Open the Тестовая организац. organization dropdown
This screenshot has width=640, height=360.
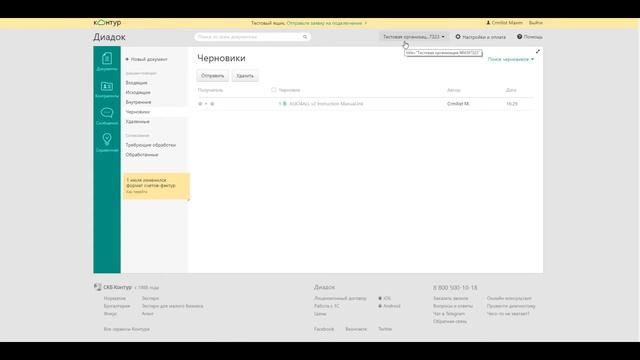point(413,37)
